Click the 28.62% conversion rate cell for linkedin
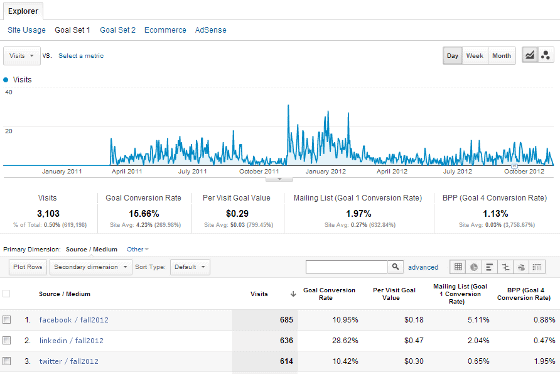This screenshot has height=374, width=560. pos(345,340)
